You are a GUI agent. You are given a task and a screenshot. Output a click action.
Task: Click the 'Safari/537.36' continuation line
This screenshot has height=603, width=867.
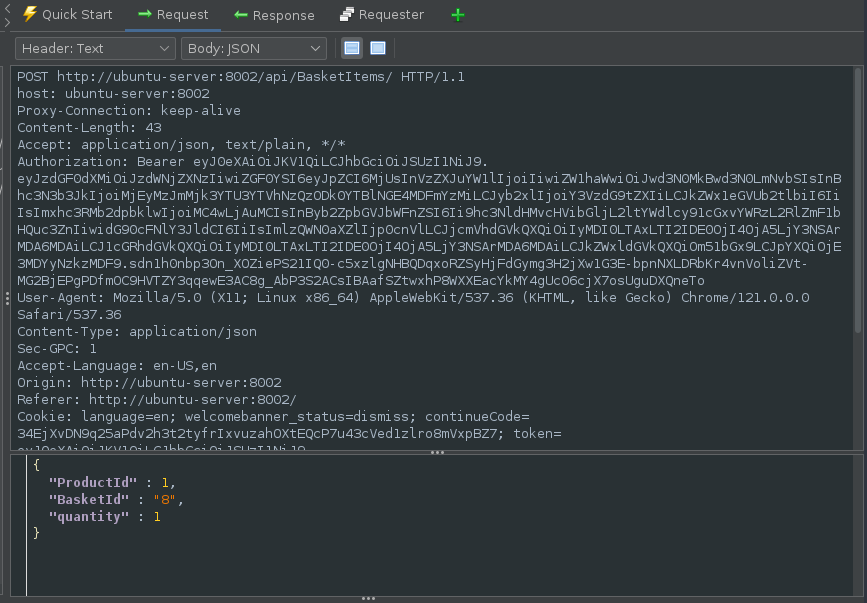point(69,314)
